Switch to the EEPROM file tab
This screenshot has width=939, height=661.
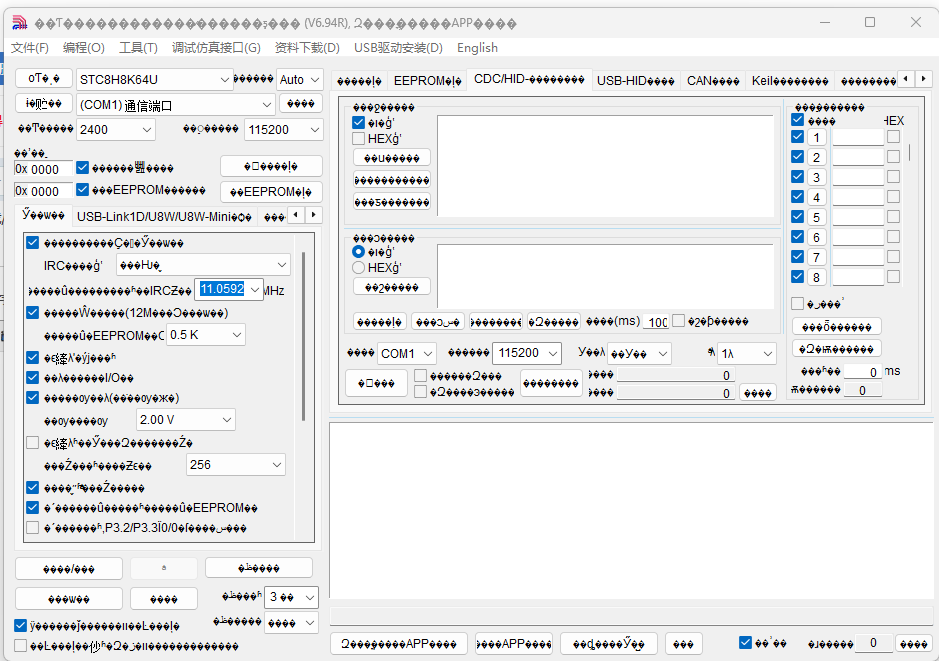coord(428,80)
